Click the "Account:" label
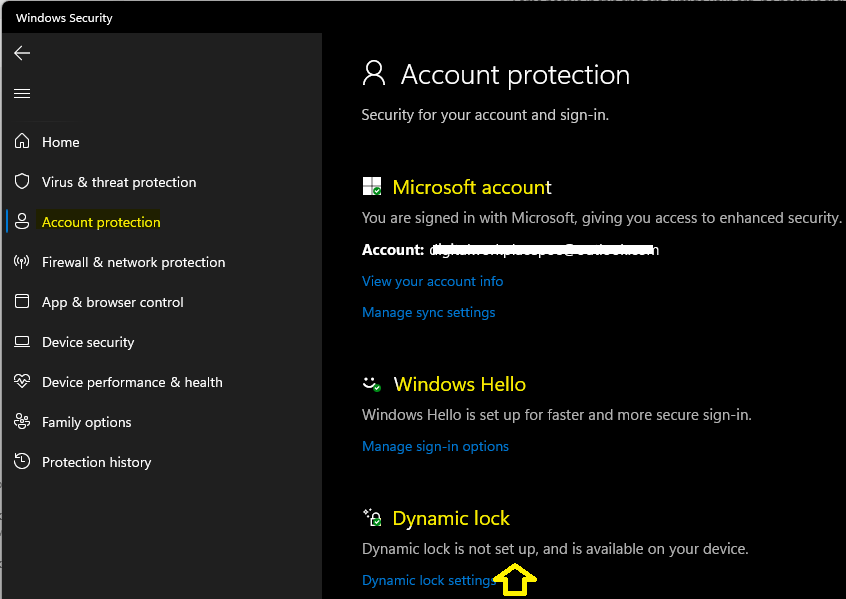The image size is (846, 599). [393, 250]
